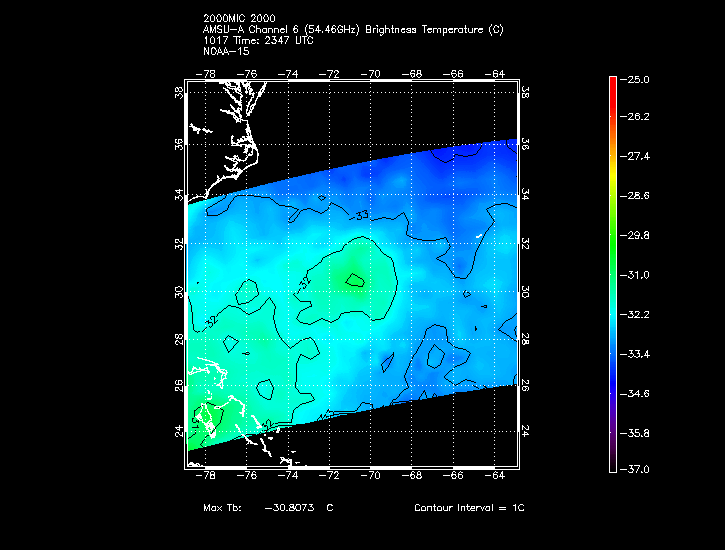This screenshot has height=550, width=725.
Task: Select the -76 label on the top longitude axis
Action: tap(246, 74)
